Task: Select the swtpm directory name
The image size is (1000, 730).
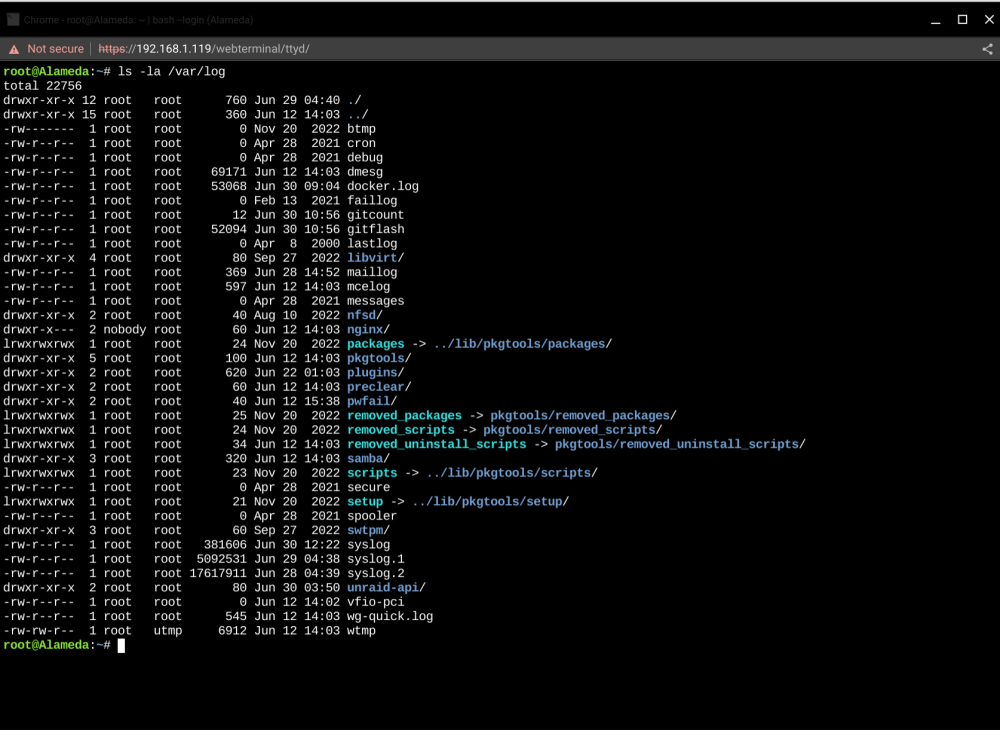Action: [x=365, y=530]
